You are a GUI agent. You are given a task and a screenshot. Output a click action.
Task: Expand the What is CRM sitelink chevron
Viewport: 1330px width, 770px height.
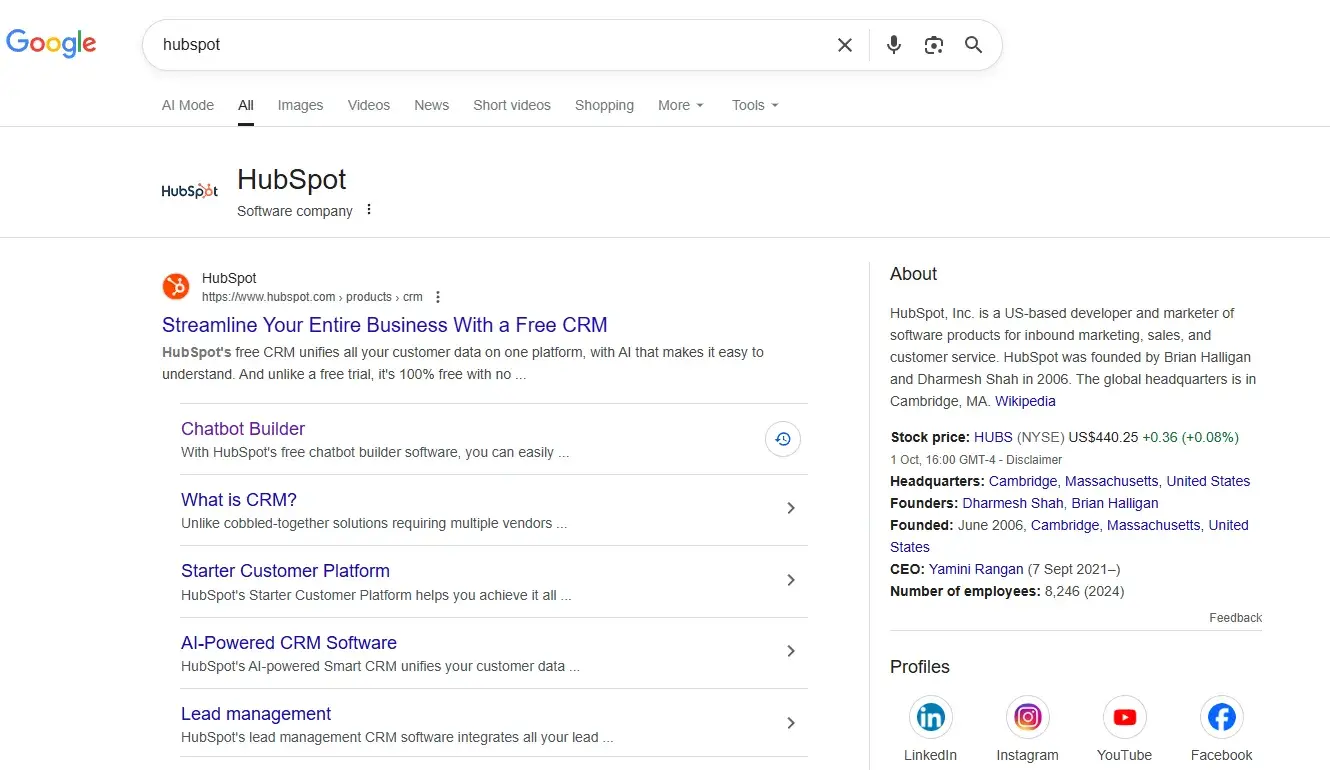tap(790, 509)
